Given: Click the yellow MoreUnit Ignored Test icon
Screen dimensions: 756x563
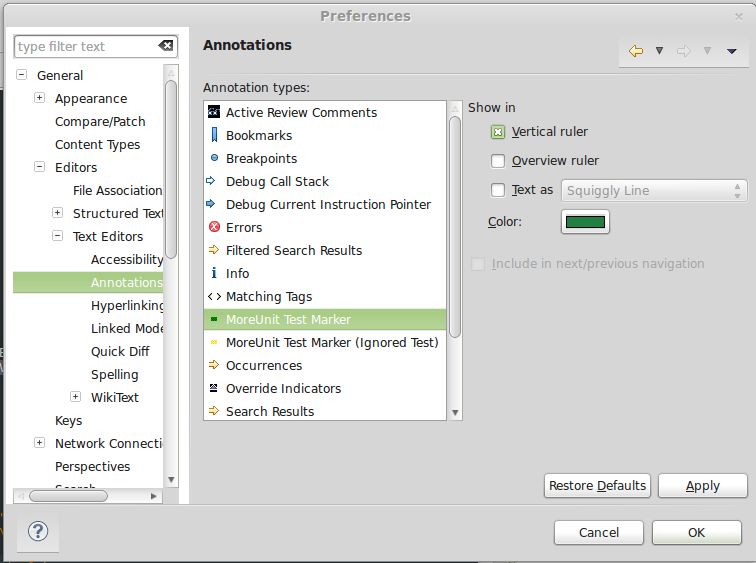Looking at the screenshot, I should click(214, 342).
